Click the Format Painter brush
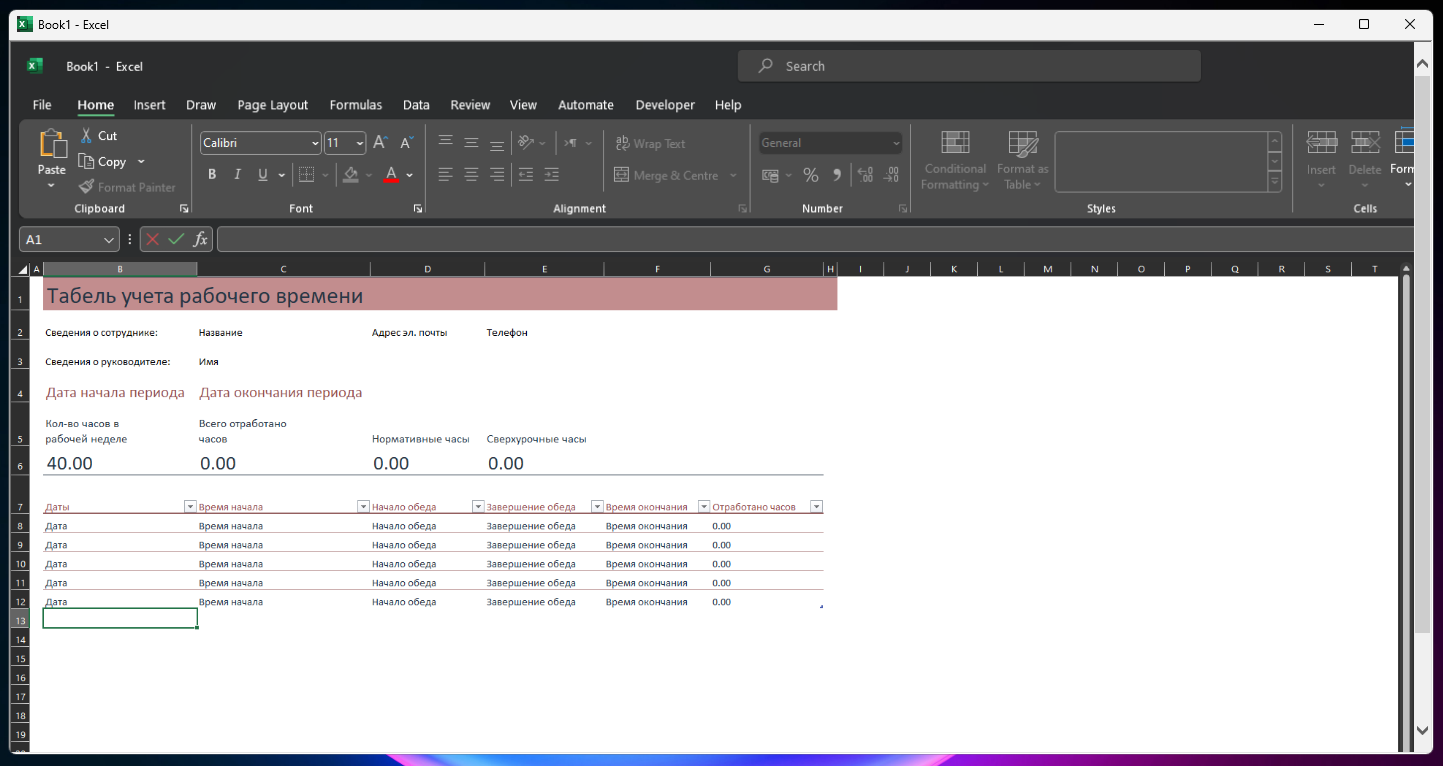 point(87,187)
